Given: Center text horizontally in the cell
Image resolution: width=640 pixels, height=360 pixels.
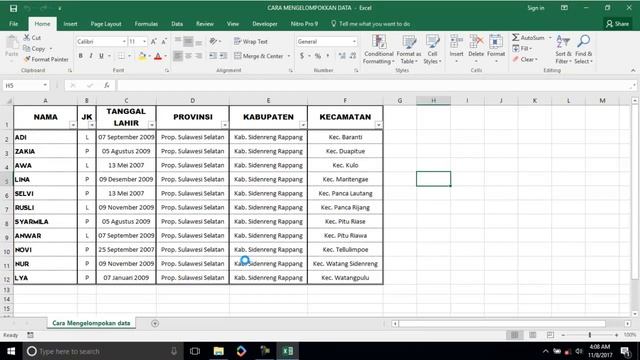Looking at the screenshot, I should 188,56.
